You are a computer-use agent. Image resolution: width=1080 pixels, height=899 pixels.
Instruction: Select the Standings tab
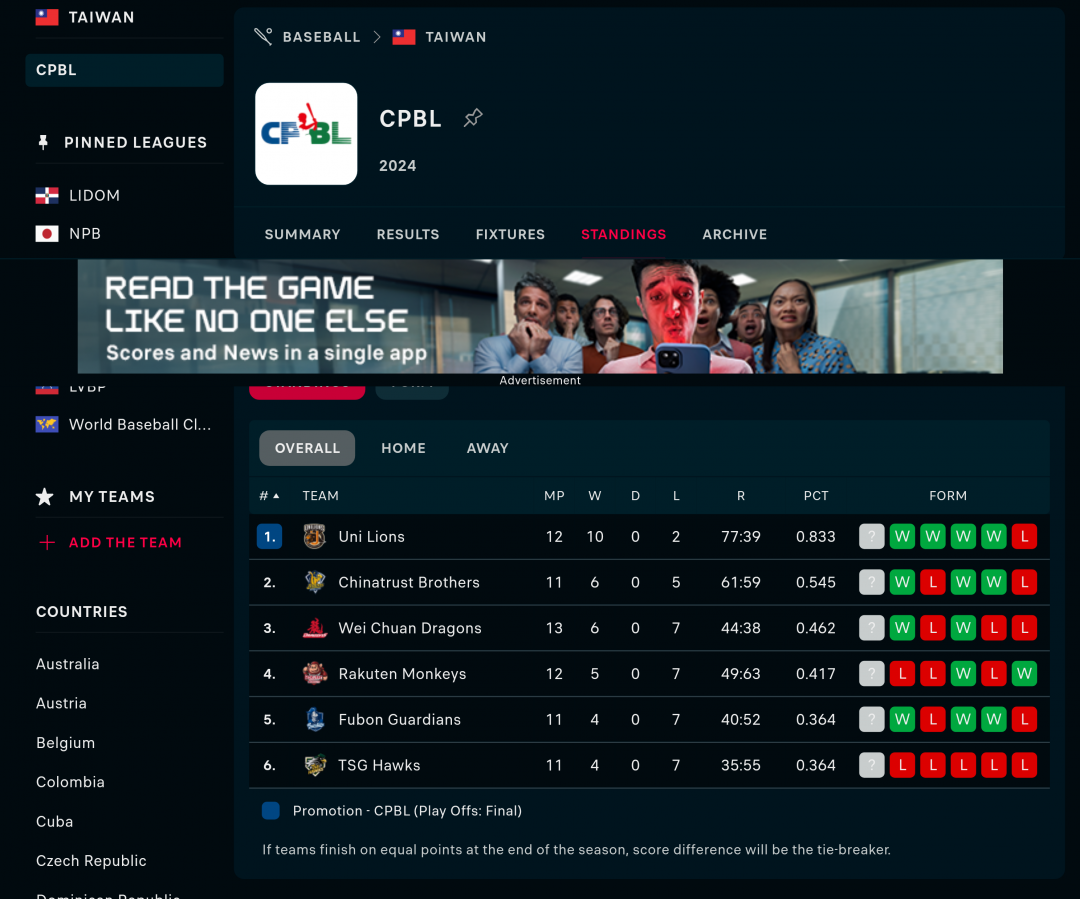tap(623, 234)
